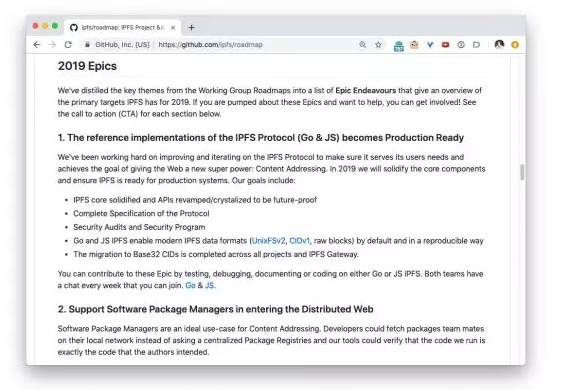
Task: Click the 2019 Epics heading
Action: [87, 66]
